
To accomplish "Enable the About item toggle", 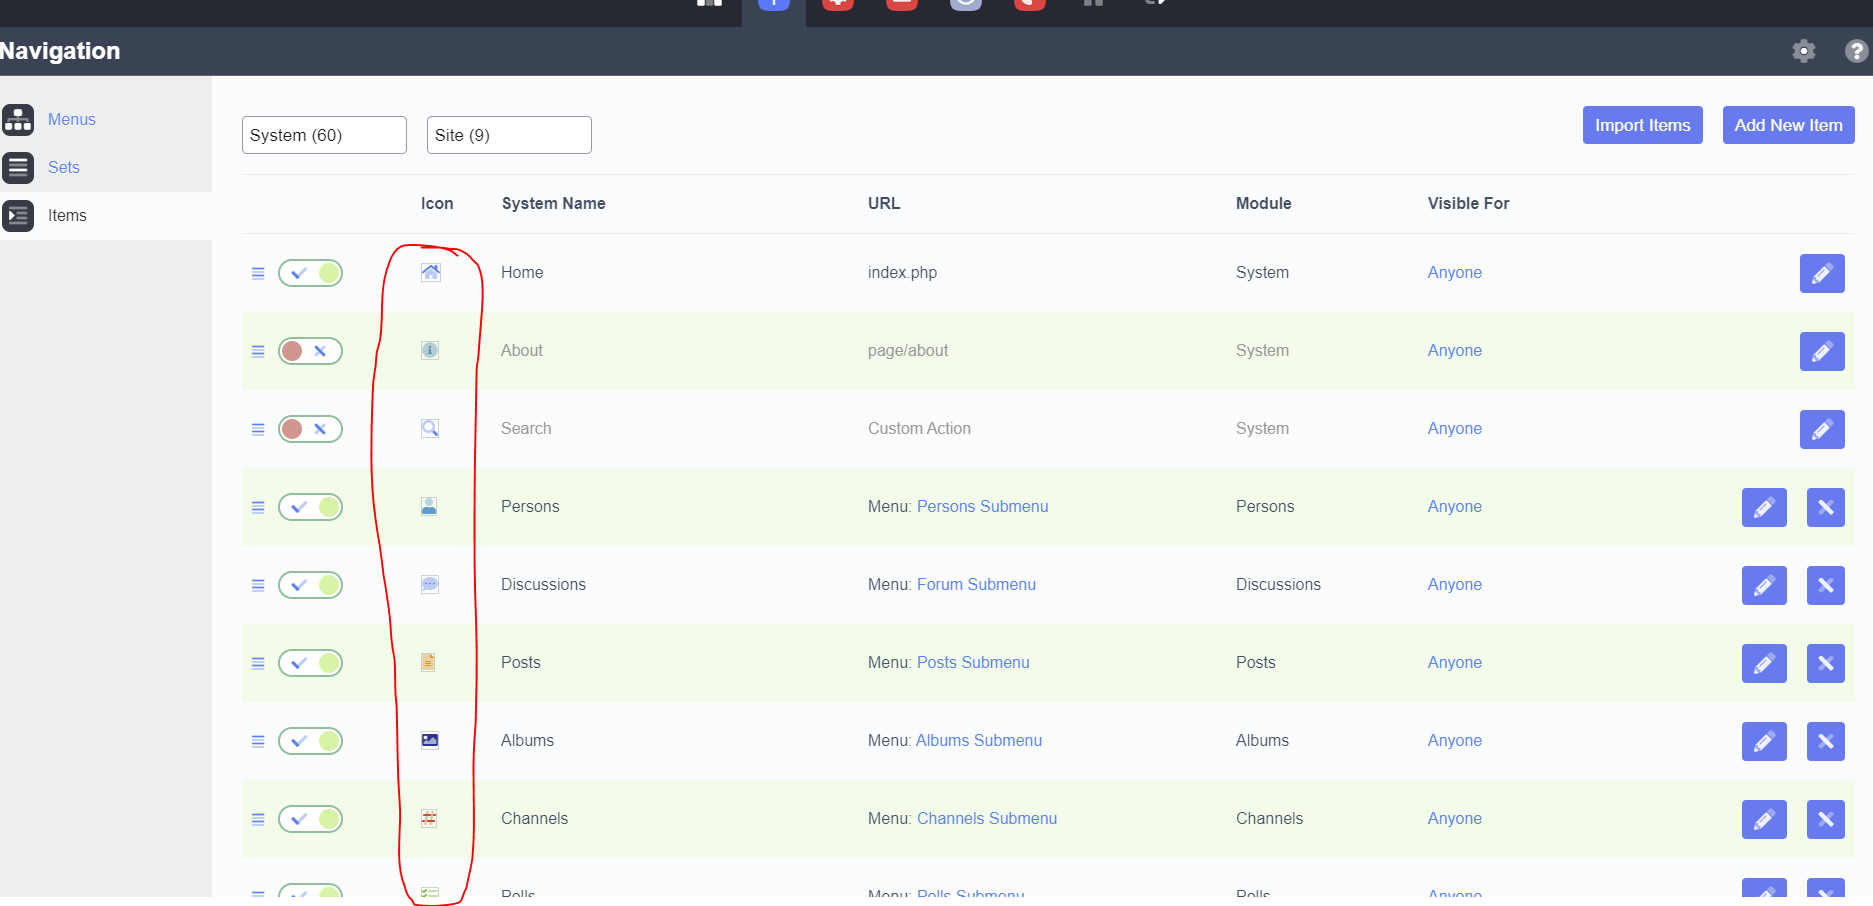I will pyautogui.click(x=310, y=351).
